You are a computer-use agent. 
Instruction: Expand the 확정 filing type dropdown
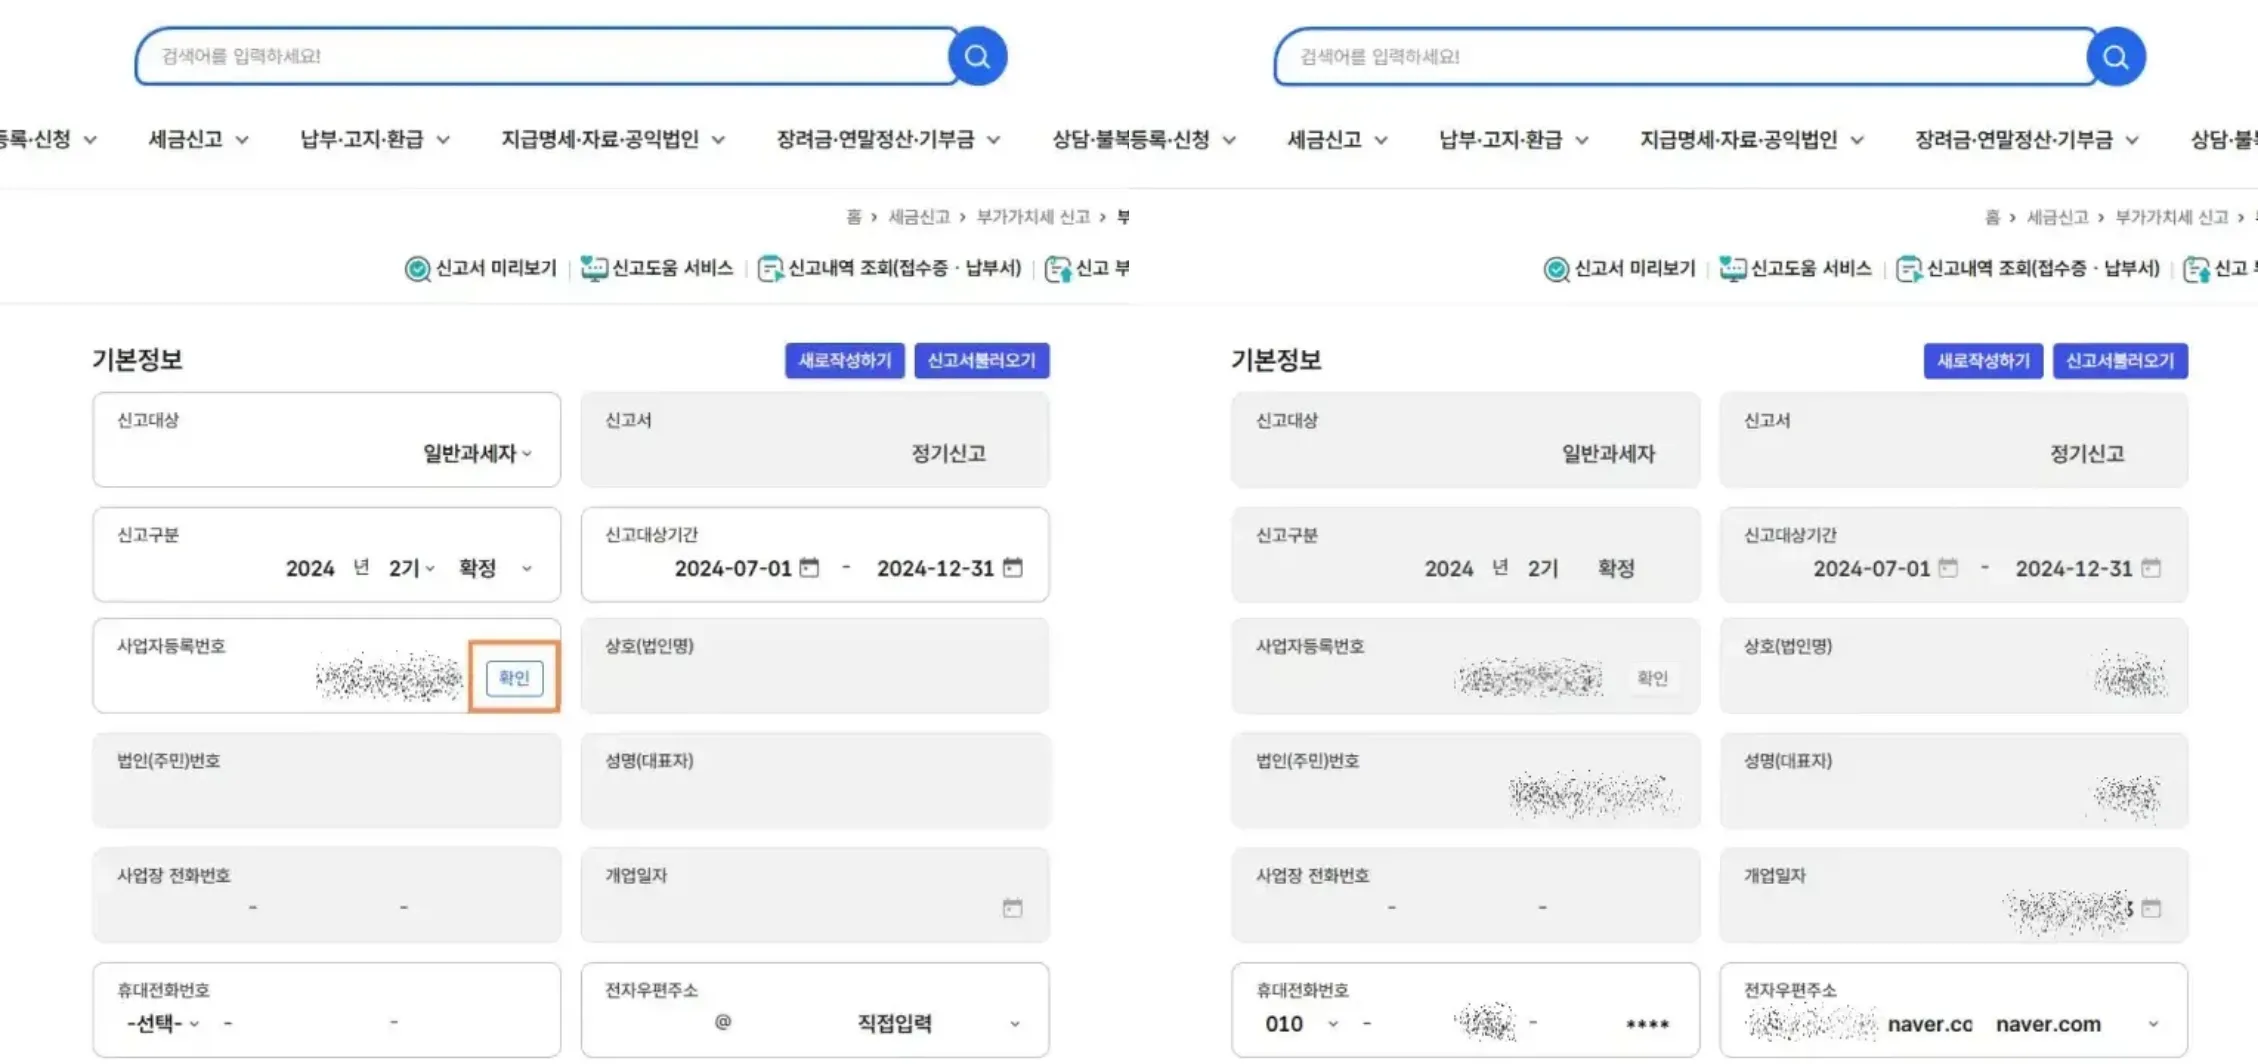527,568
